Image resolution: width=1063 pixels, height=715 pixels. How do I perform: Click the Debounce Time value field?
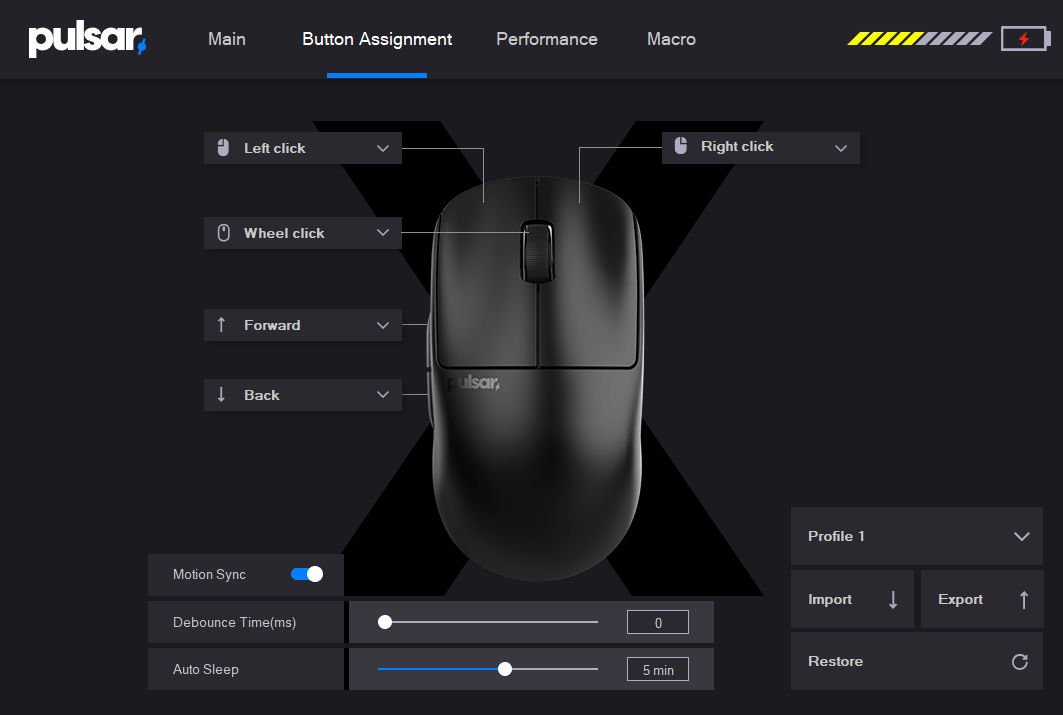click(x=657, y=621)
